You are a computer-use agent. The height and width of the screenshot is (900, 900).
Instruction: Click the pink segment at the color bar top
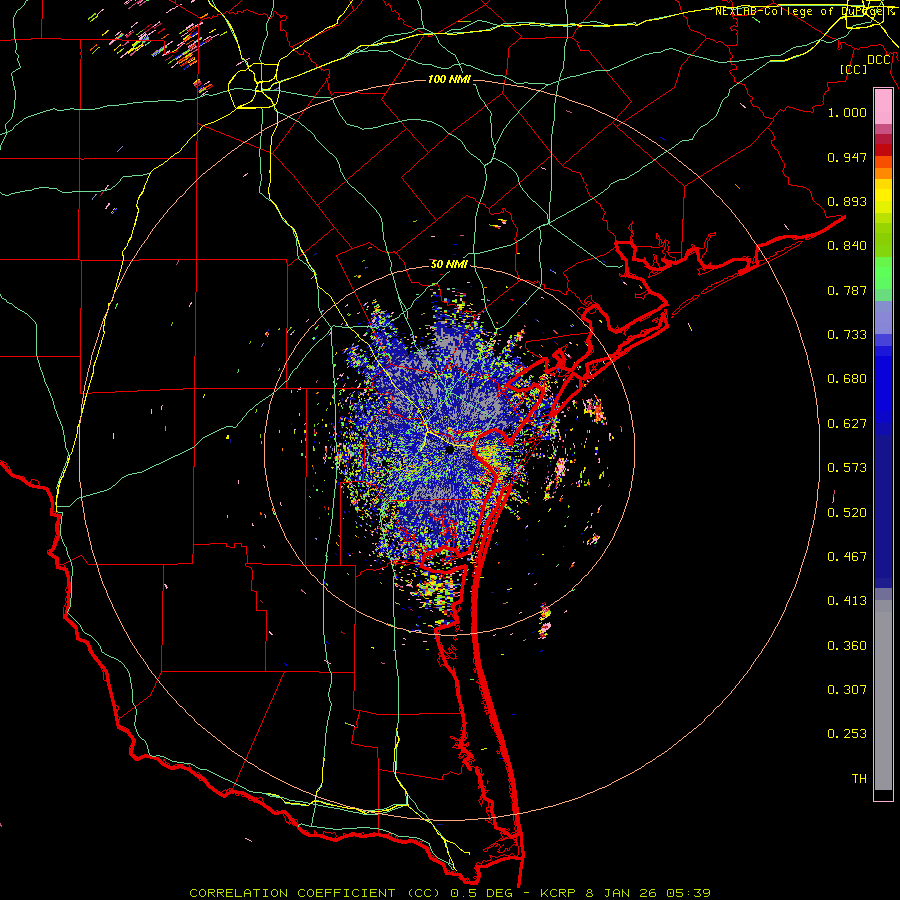click(883, 106)
